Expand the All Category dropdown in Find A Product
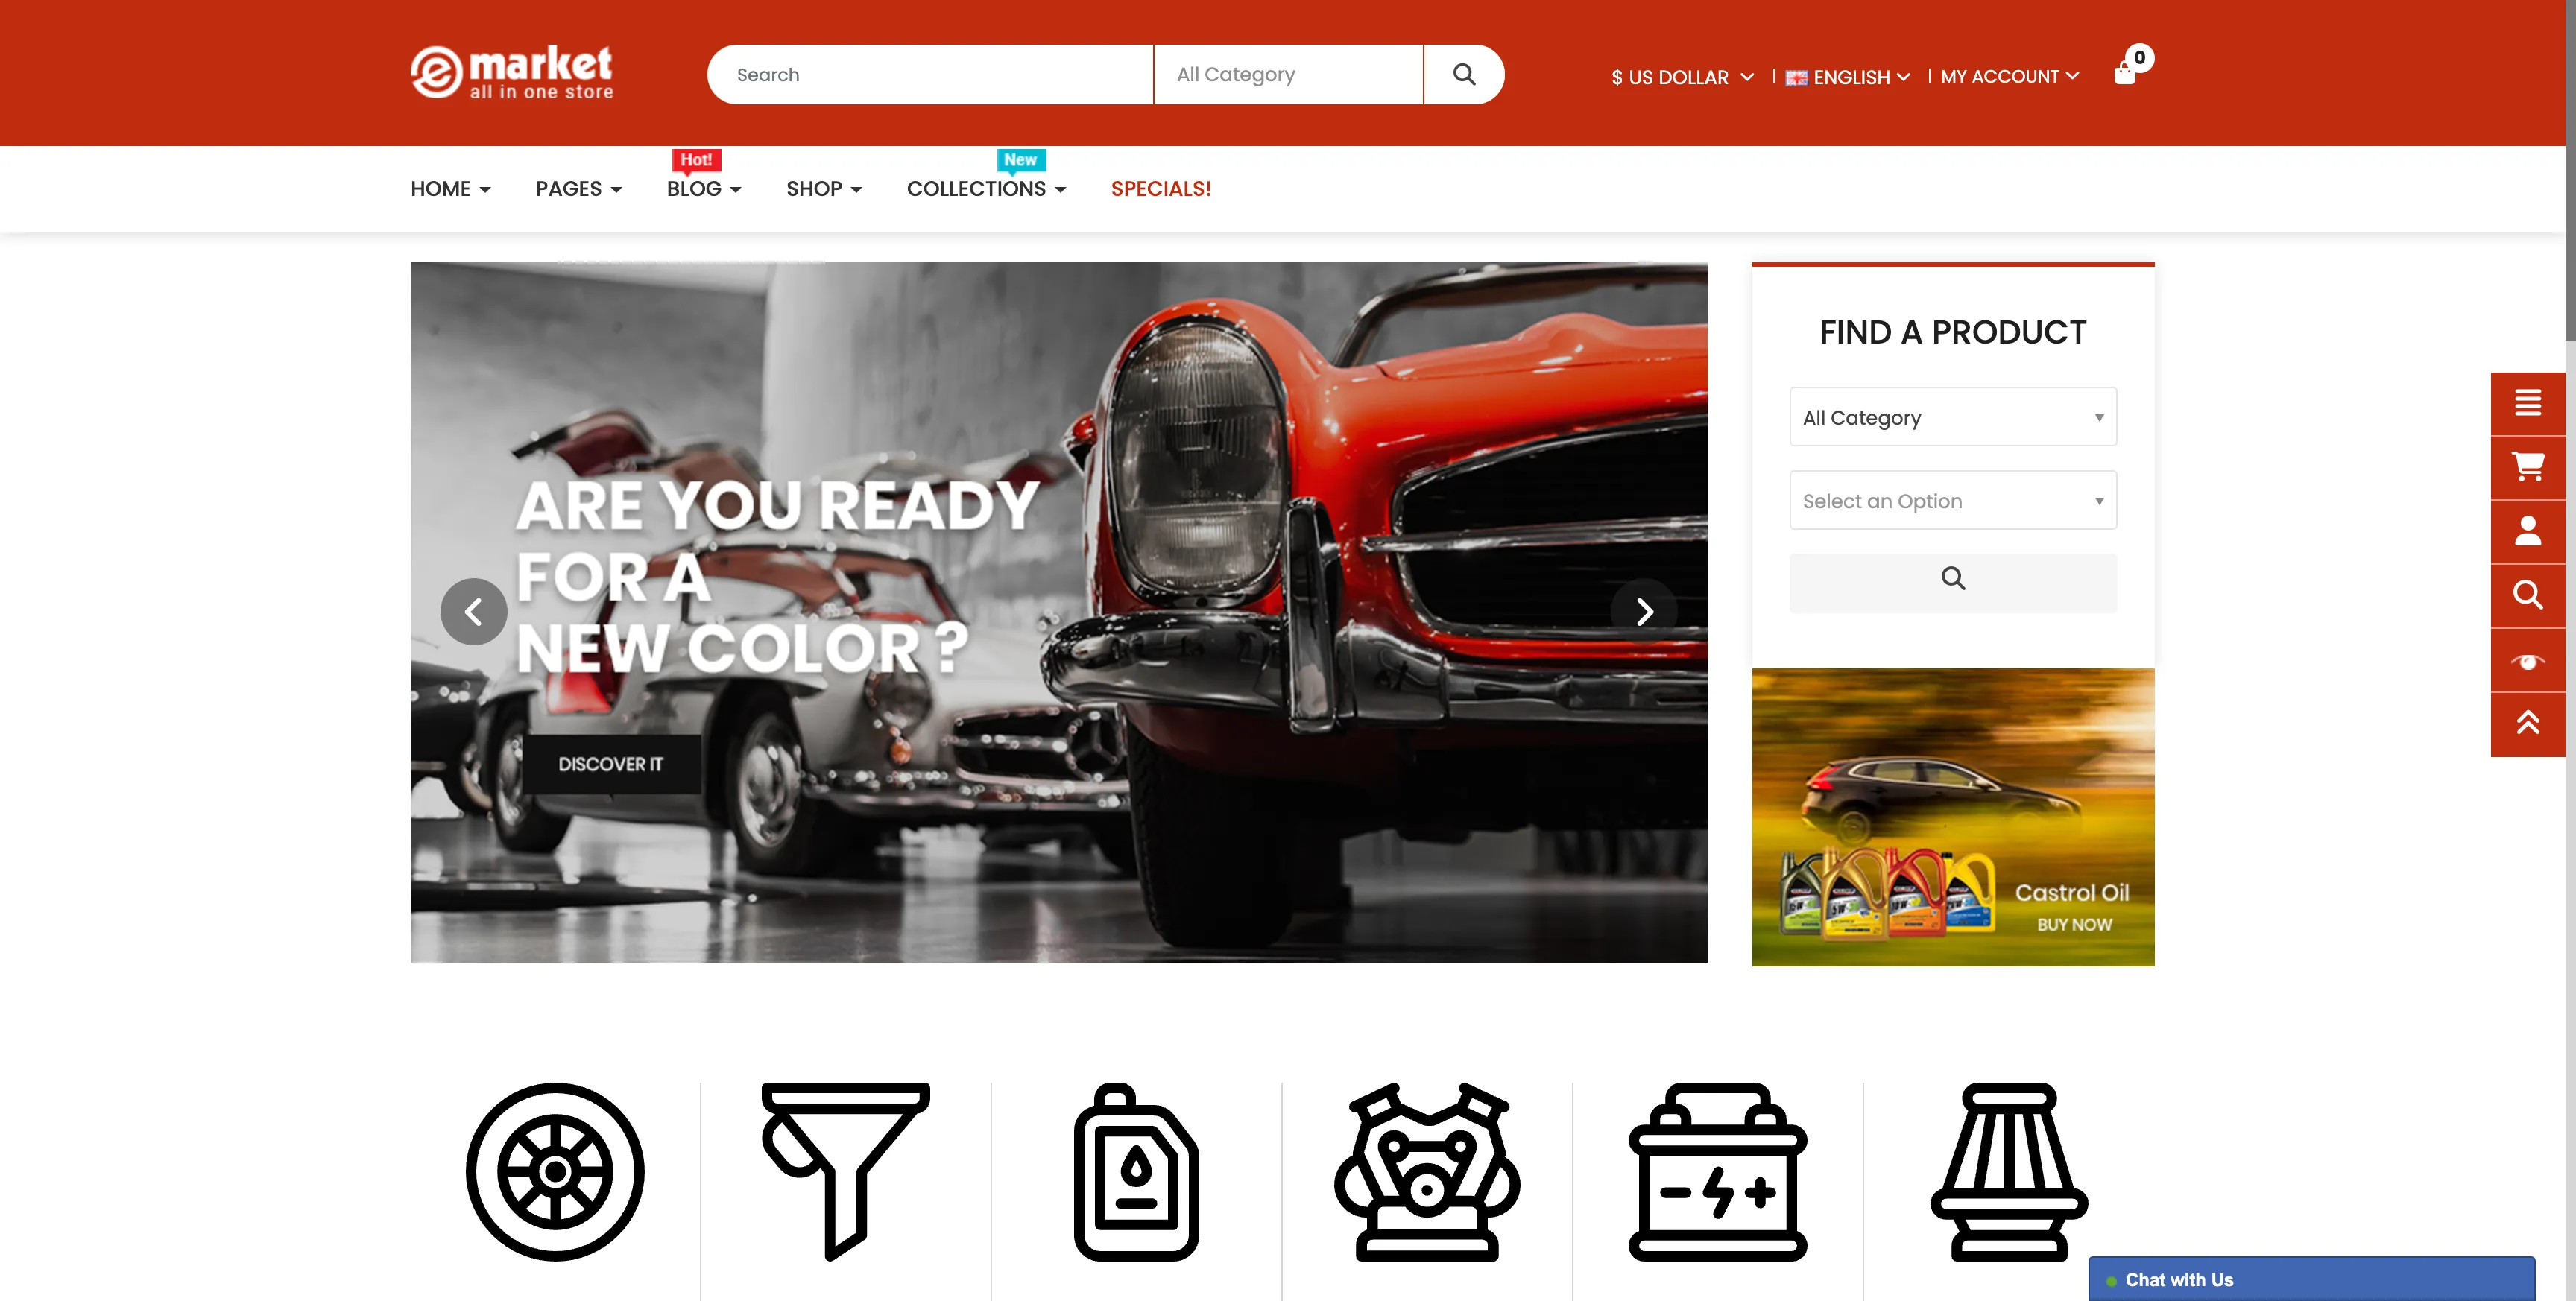 click(1952, 417)
